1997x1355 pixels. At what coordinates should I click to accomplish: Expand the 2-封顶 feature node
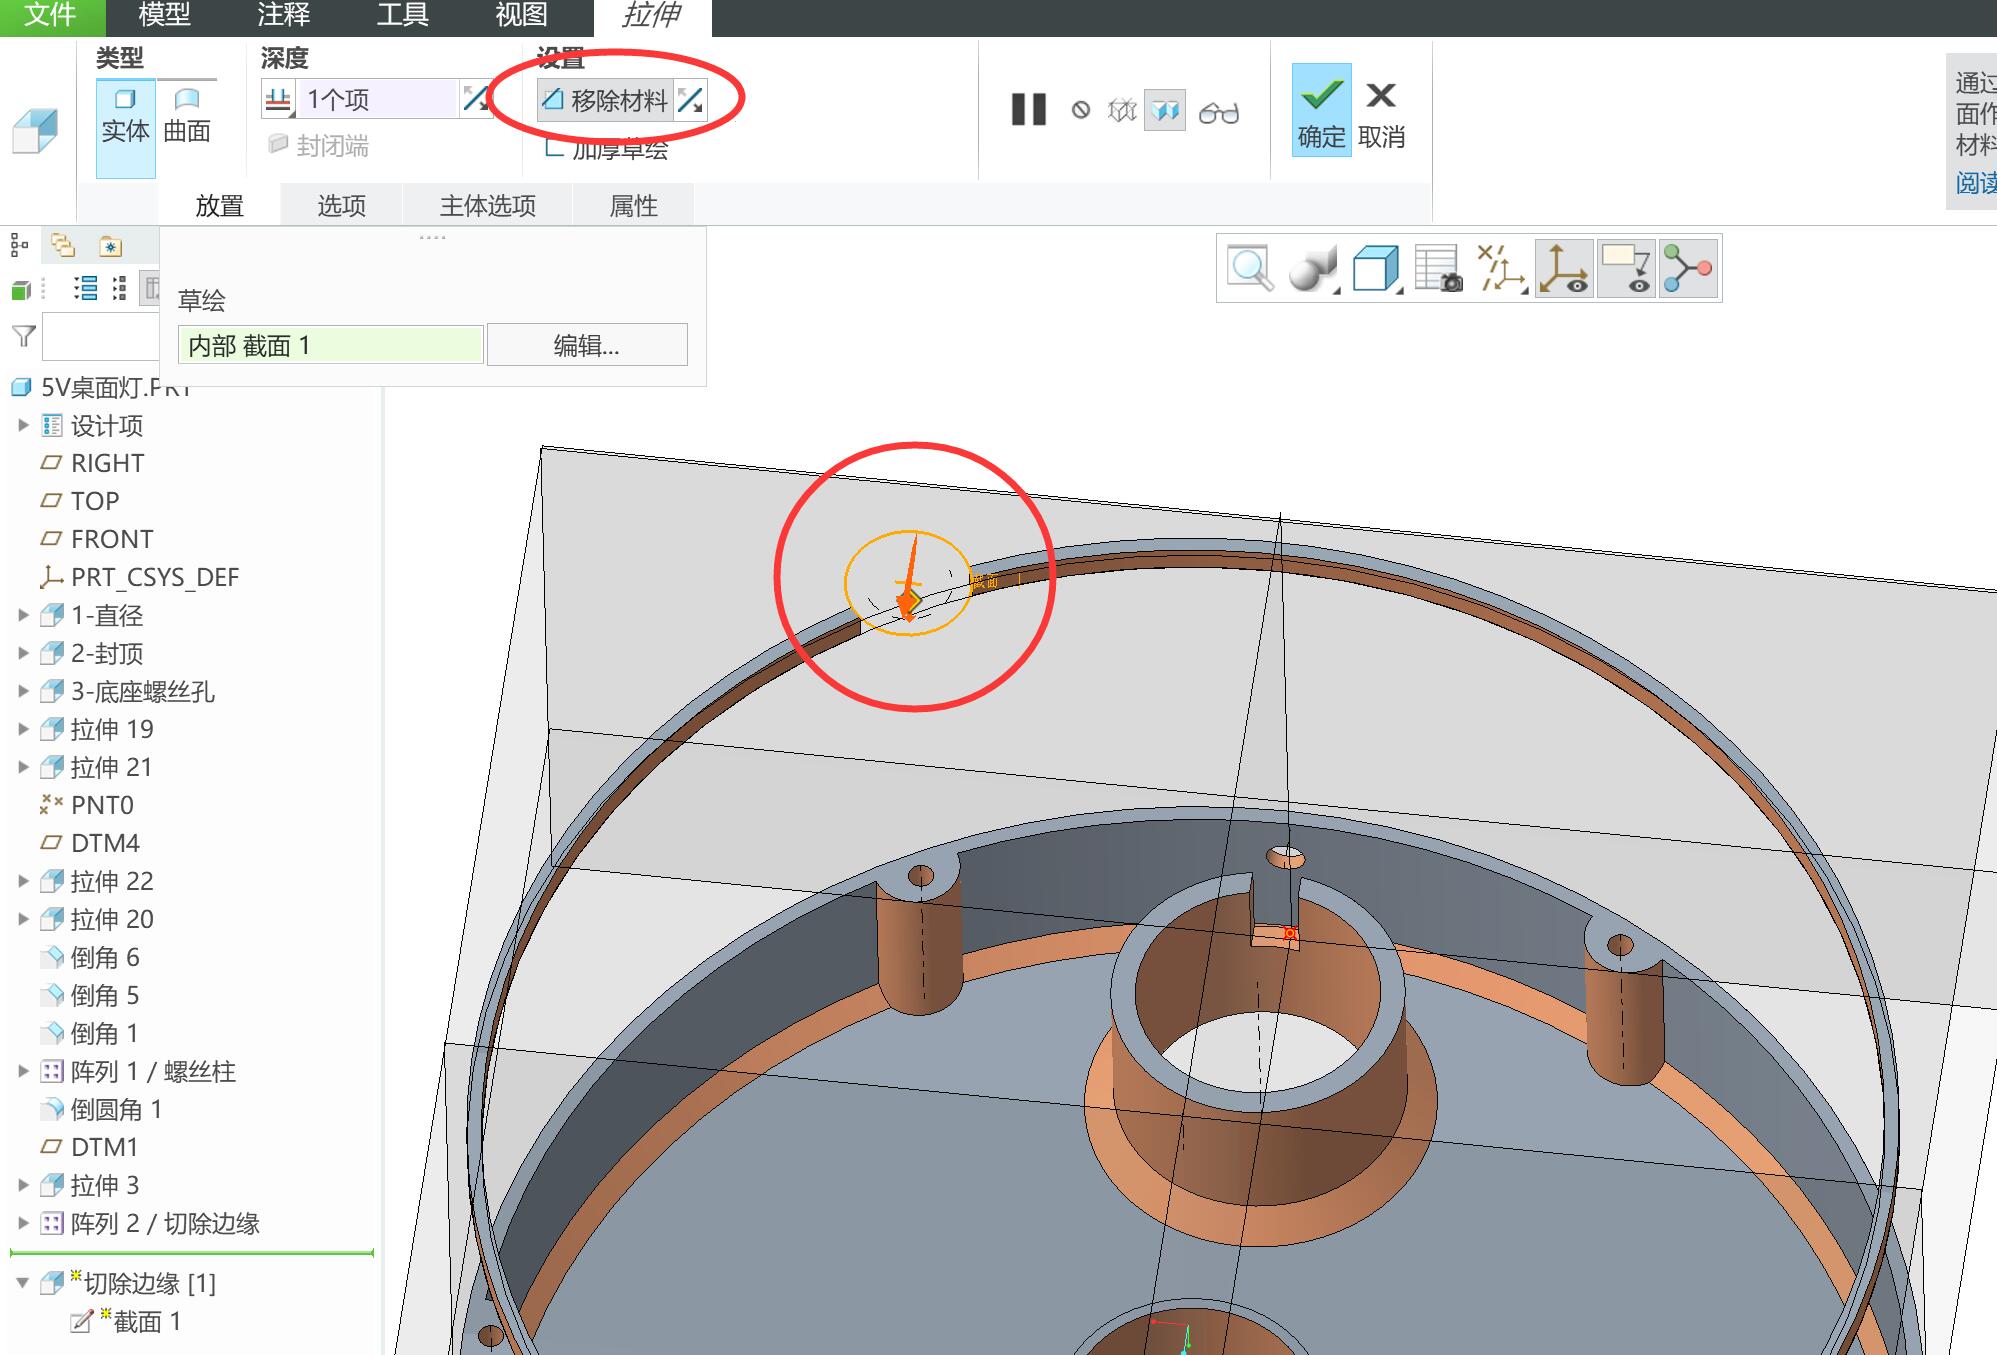23,653
